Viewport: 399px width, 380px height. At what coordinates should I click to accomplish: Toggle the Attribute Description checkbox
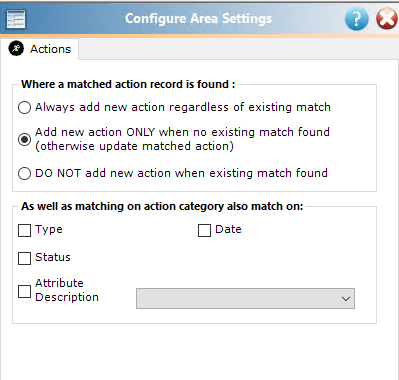[24, 291]
